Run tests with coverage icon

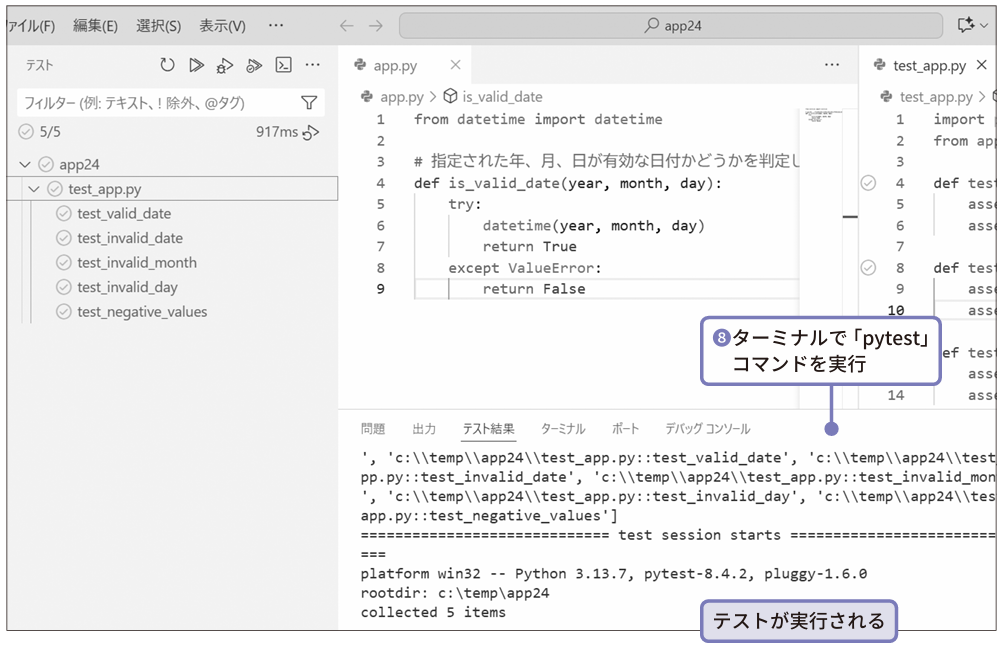[254, 65]
